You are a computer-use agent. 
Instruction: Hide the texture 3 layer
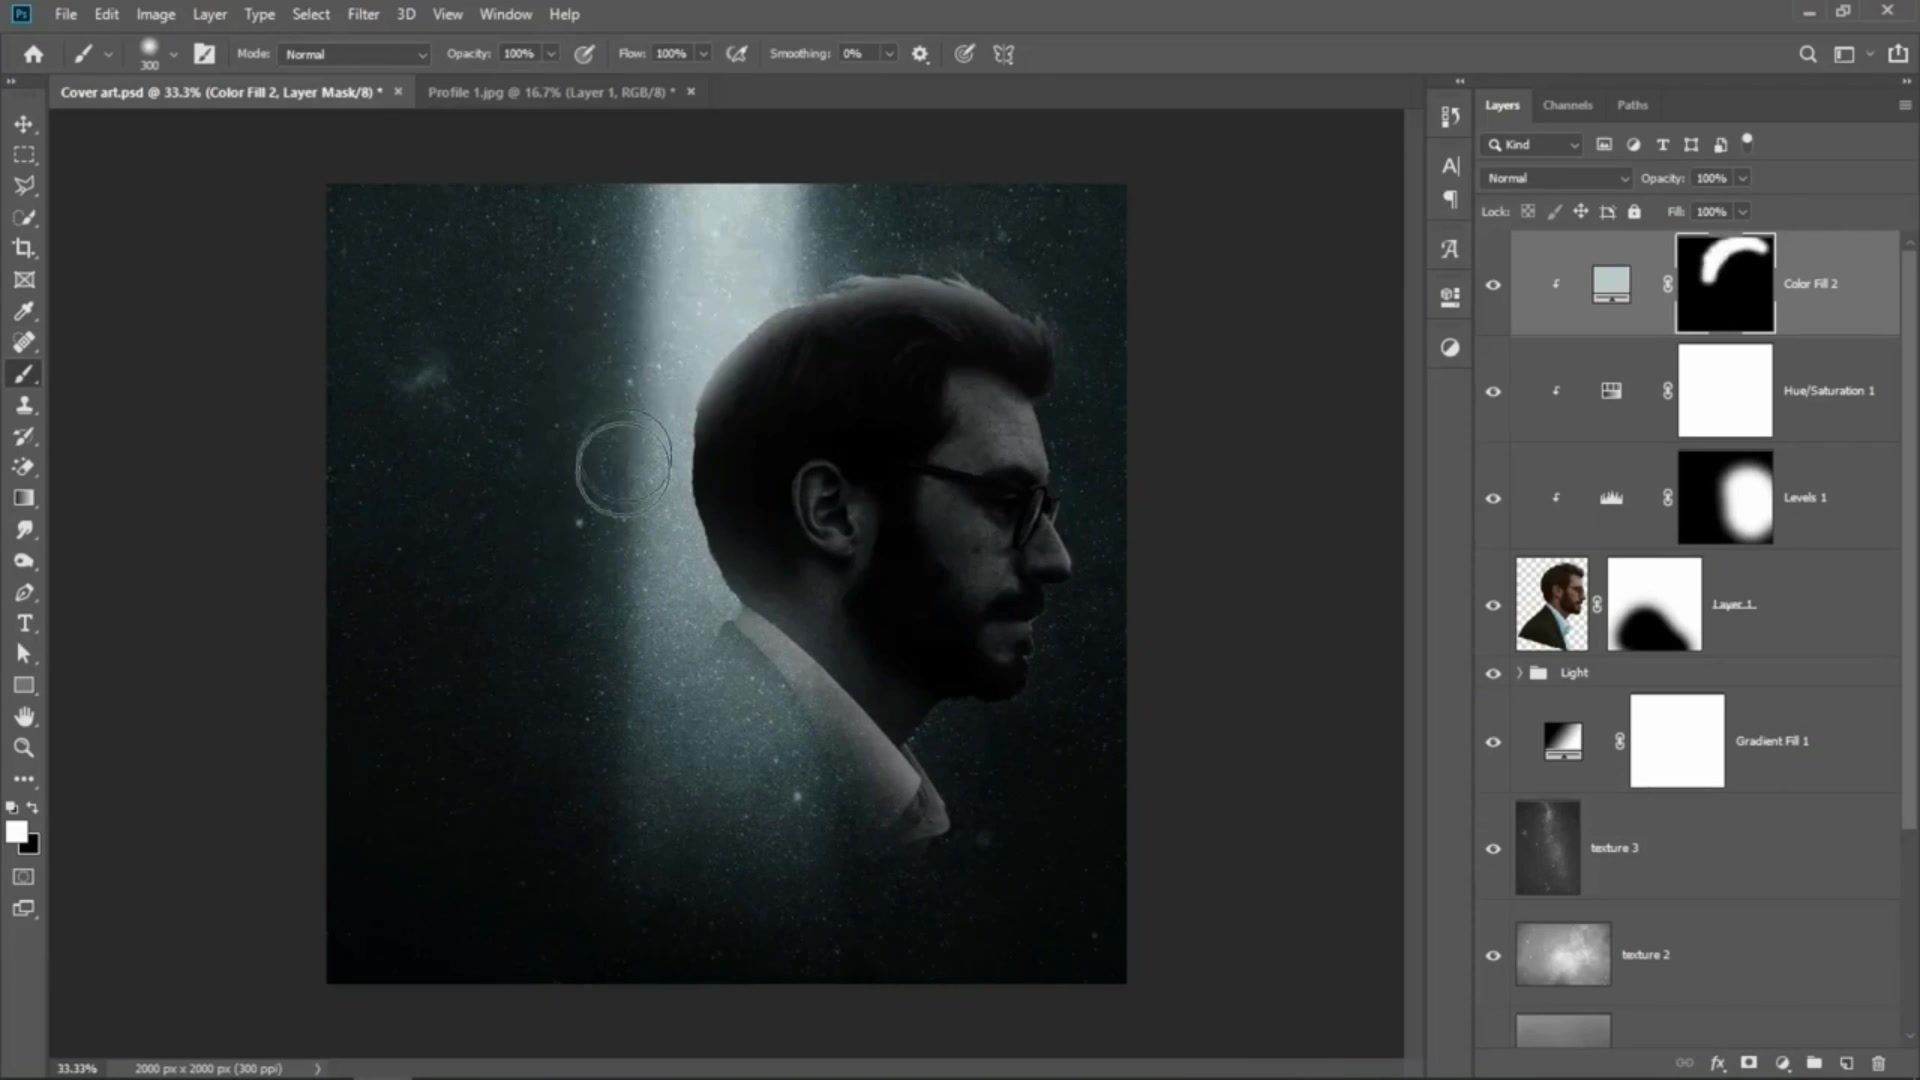pos(1493,849)
